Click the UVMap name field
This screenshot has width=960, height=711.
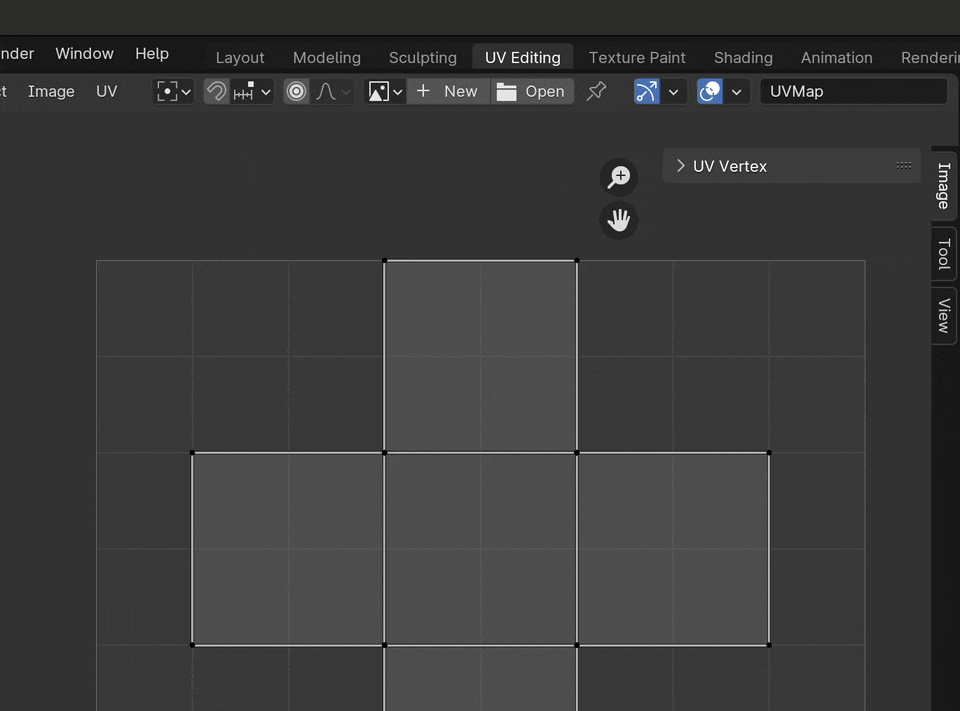click(853, 92)
